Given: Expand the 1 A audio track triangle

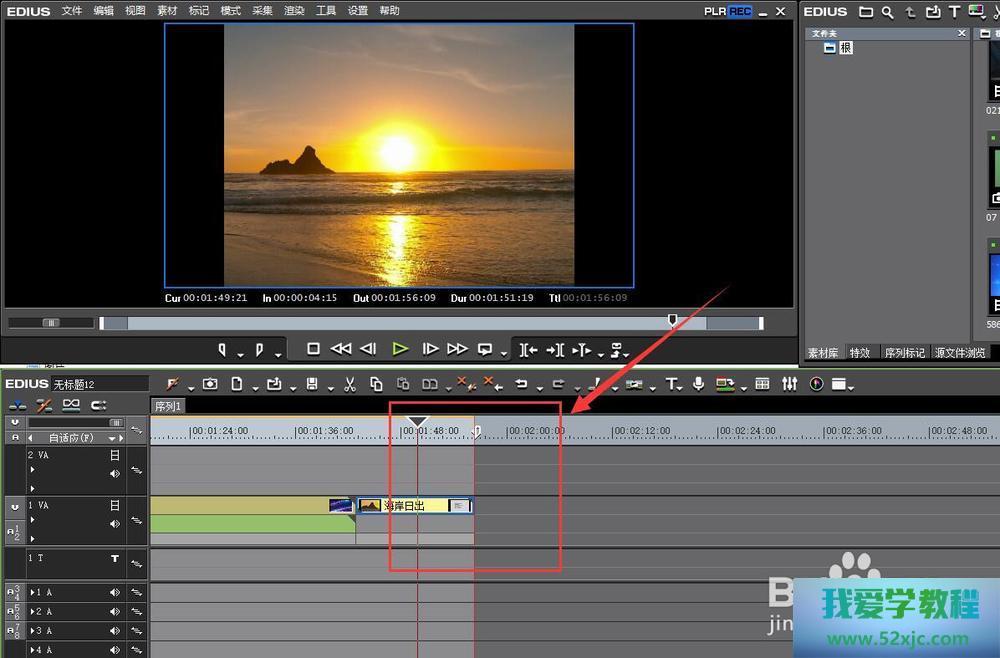Looking at the screenshot, I should tap(32, 593).
